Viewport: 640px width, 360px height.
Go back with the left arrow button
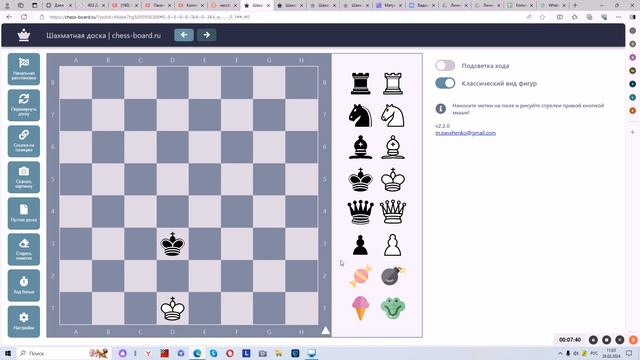coord(184,35)
